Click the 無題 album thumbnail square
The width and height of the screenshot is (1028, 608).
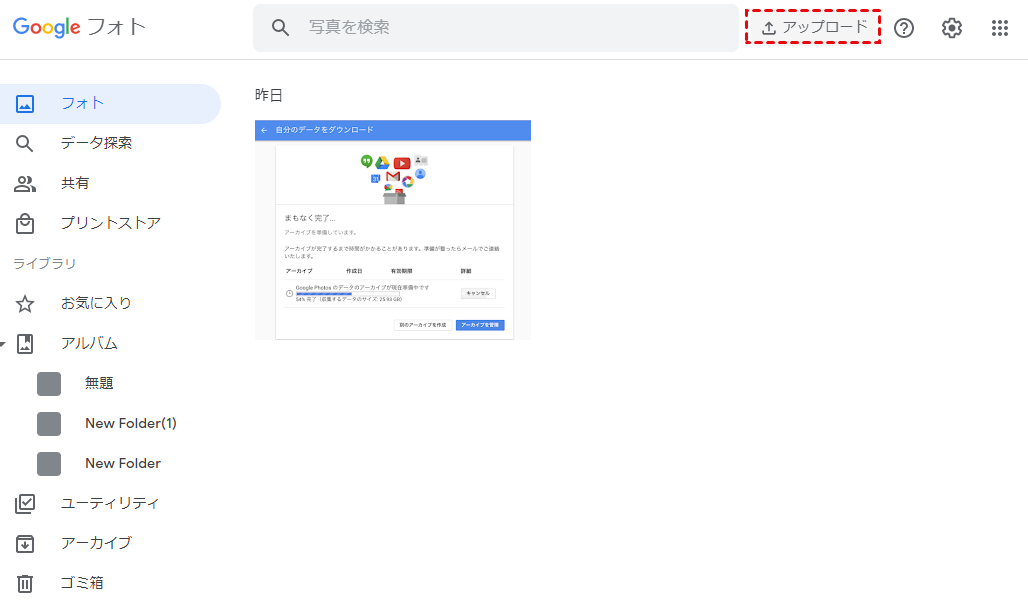point(49,384)
